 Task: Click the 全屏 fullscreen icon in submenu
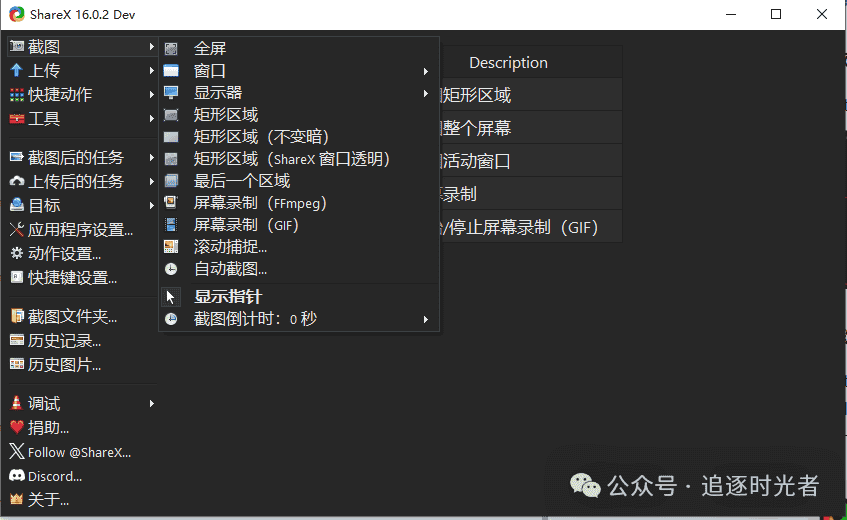(171, 49)
